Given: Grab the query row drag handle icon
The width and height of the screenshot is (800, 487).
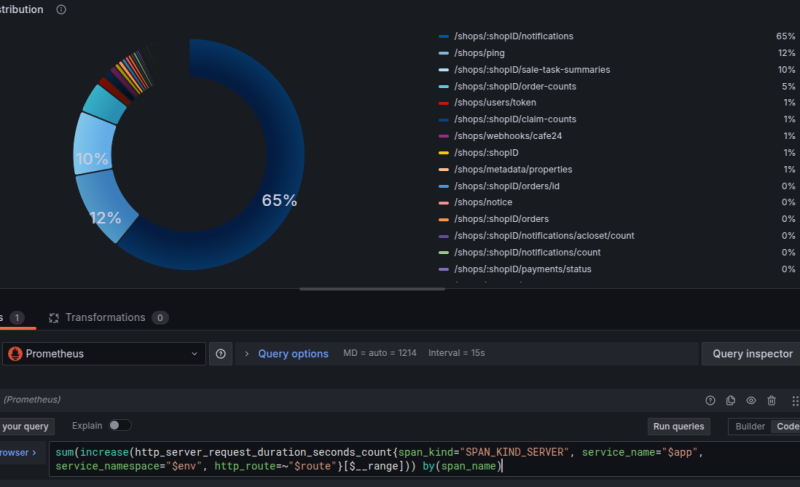Looking at the screenshot, I should point(794,400).
